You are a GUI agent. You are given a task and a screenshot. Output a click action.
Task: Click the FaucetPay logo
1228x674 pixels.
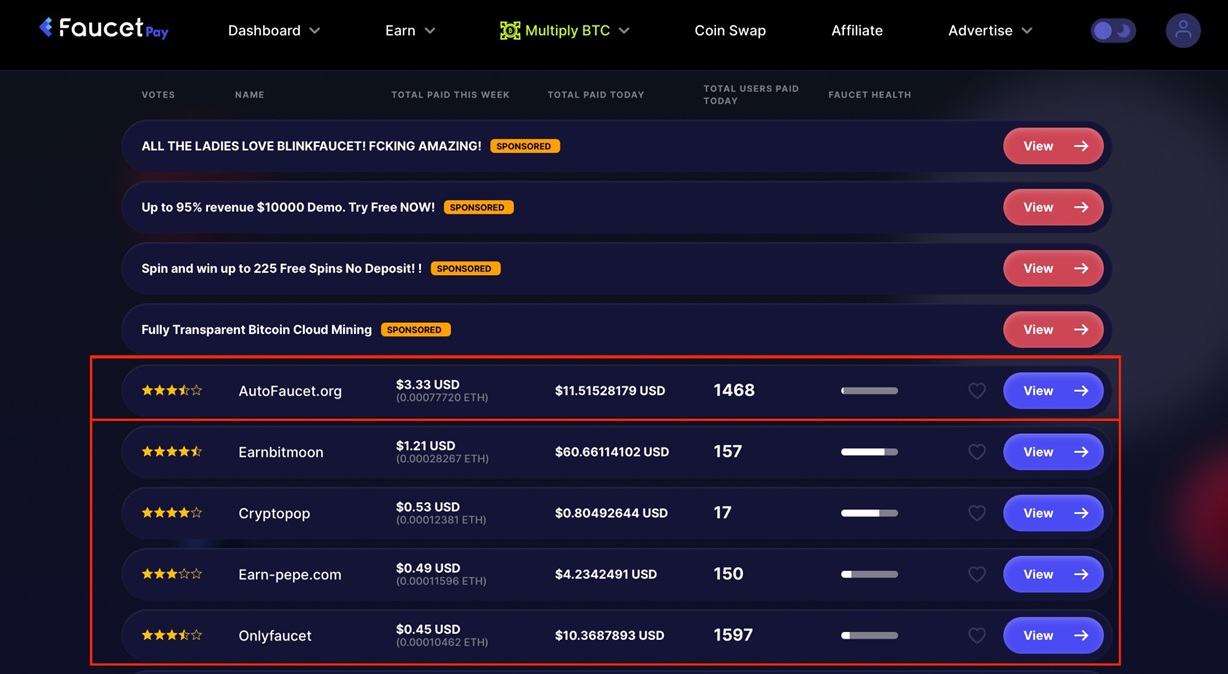point(103,29)
